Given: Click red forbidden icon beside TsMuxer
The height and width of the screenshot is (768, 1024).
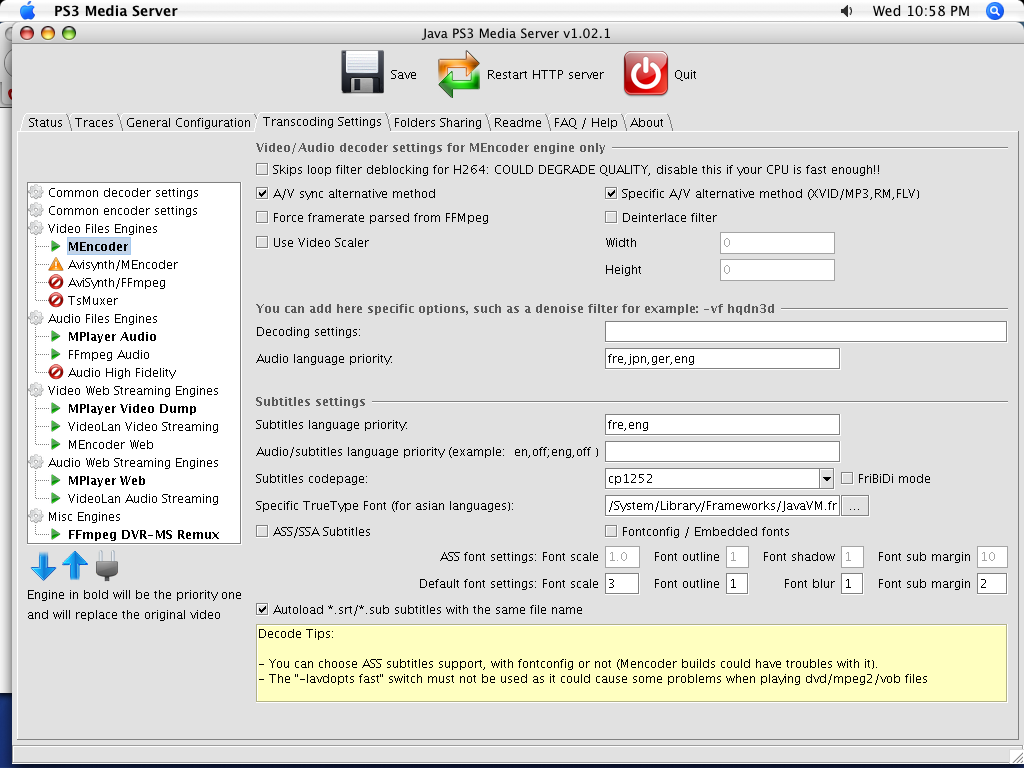Looking at the screenshot, I should (56, 300).
